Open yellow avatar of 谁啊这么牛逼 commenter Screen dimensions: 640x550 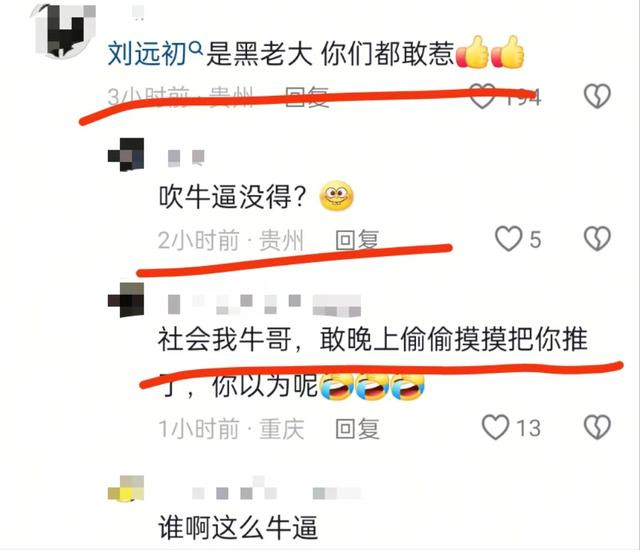[126, 488]
